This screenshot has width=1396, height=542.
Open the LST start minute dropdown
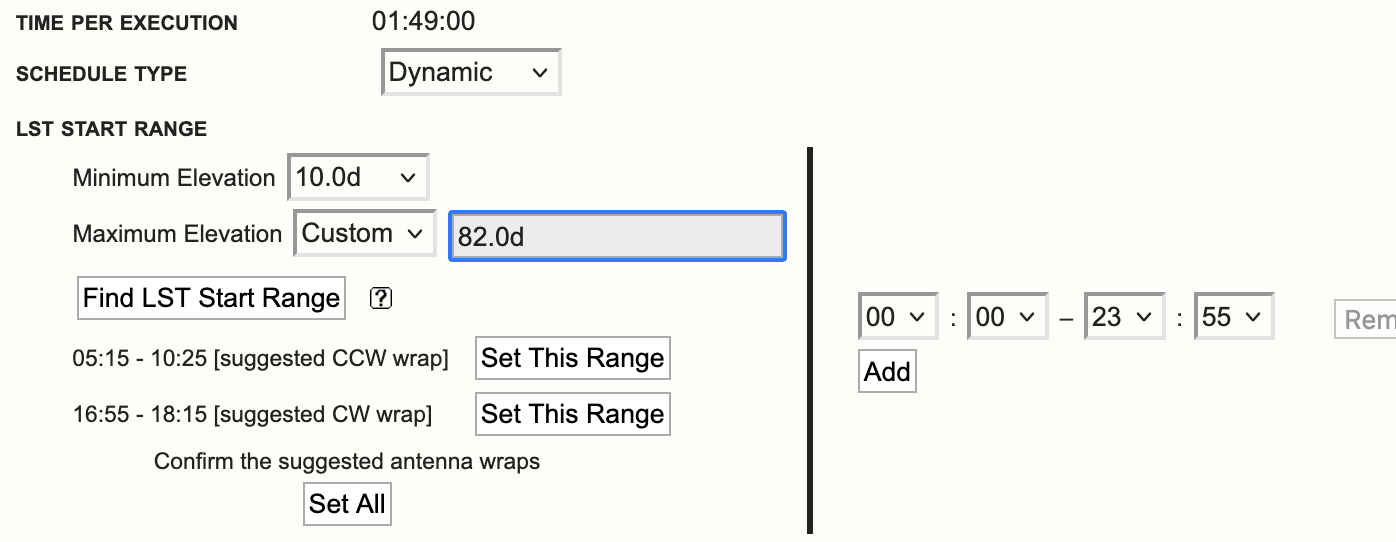pos(1007,318)
